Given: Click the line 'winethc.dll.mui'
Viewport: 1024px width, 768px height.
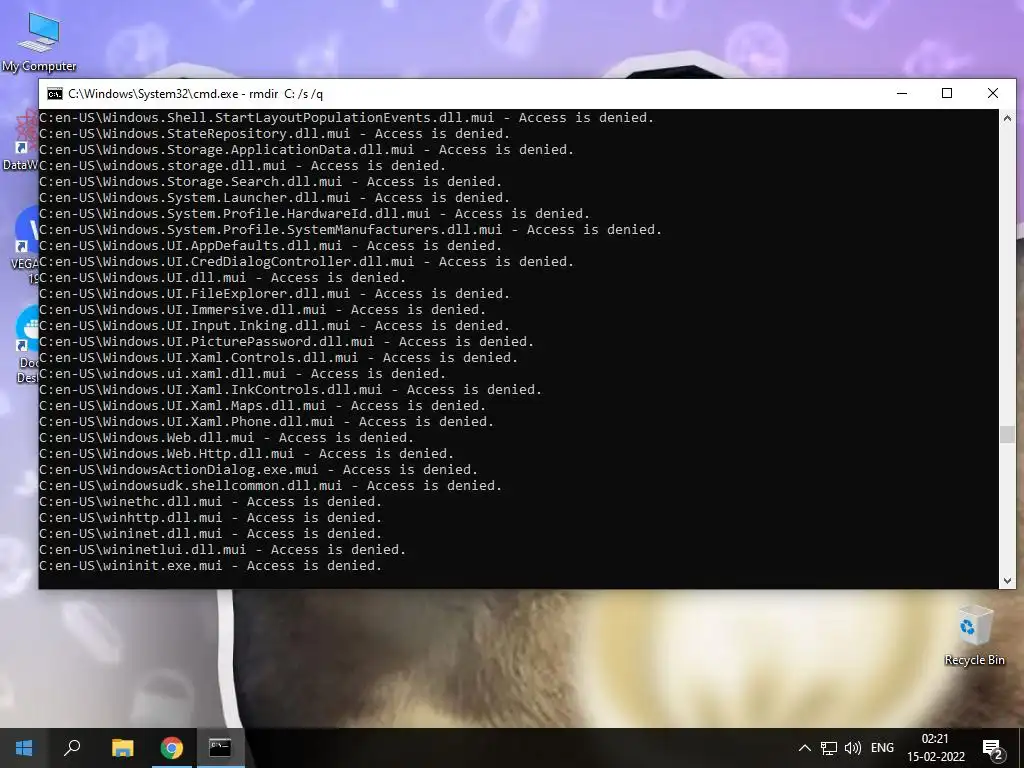Looking at the screenshot, I should (210, 502).
